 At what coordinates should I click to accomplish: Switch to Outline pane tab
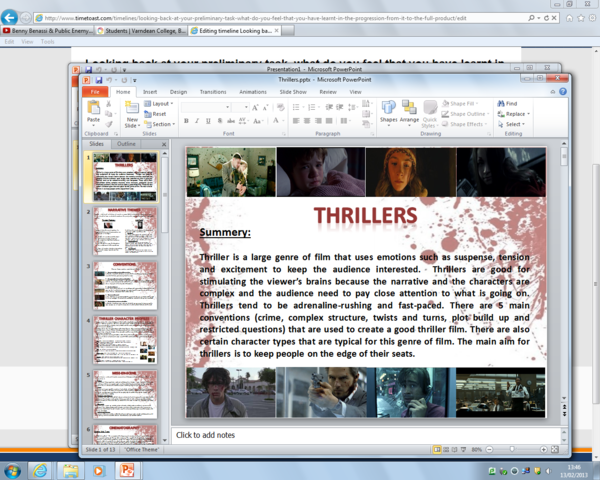[x=126, y=144]
